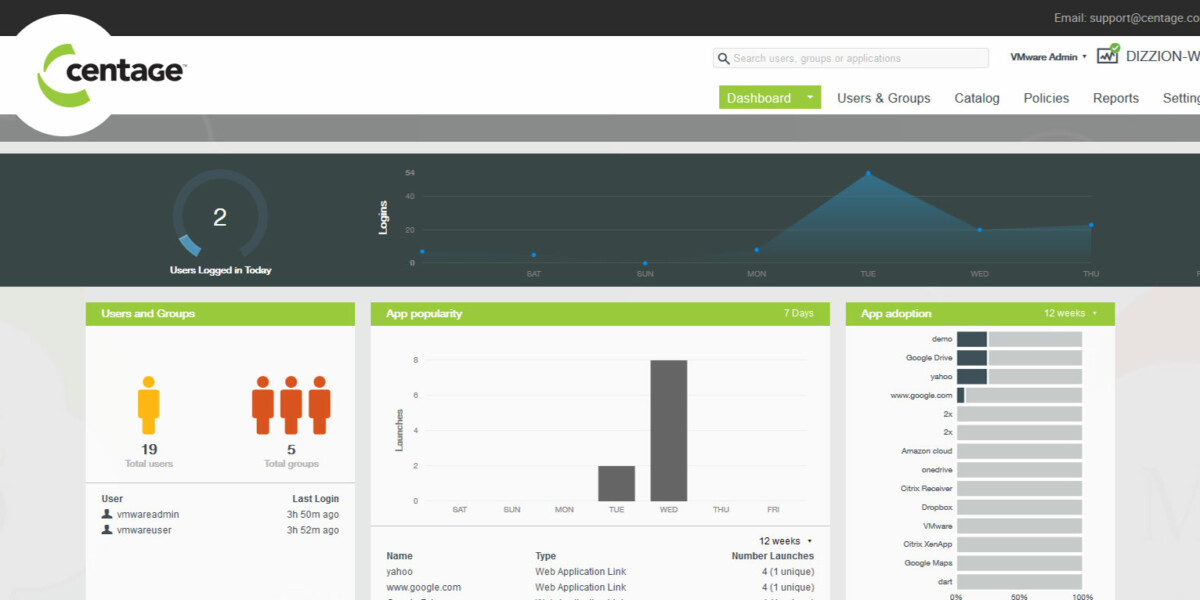
Task: Open the Users & Groups menu
Action: coord(883,98)
